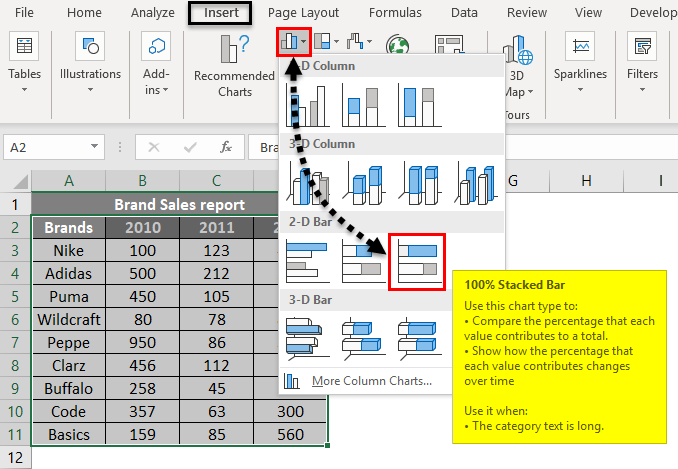Switch to the Analyze tab

click(153, 13)
